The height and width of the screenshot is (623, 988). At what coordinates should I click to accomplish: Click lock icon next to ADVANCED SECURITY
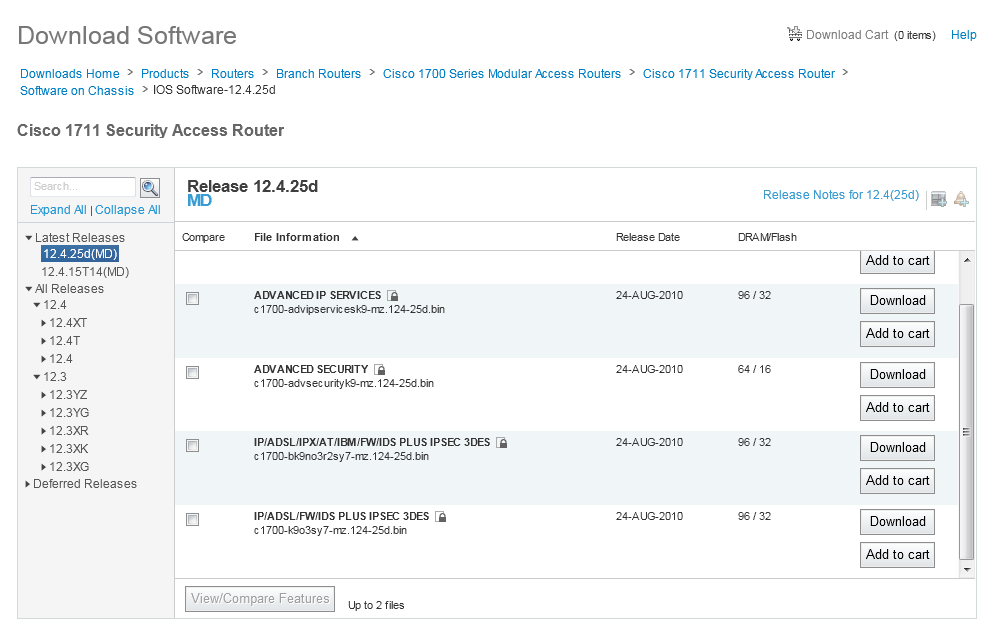380,370
